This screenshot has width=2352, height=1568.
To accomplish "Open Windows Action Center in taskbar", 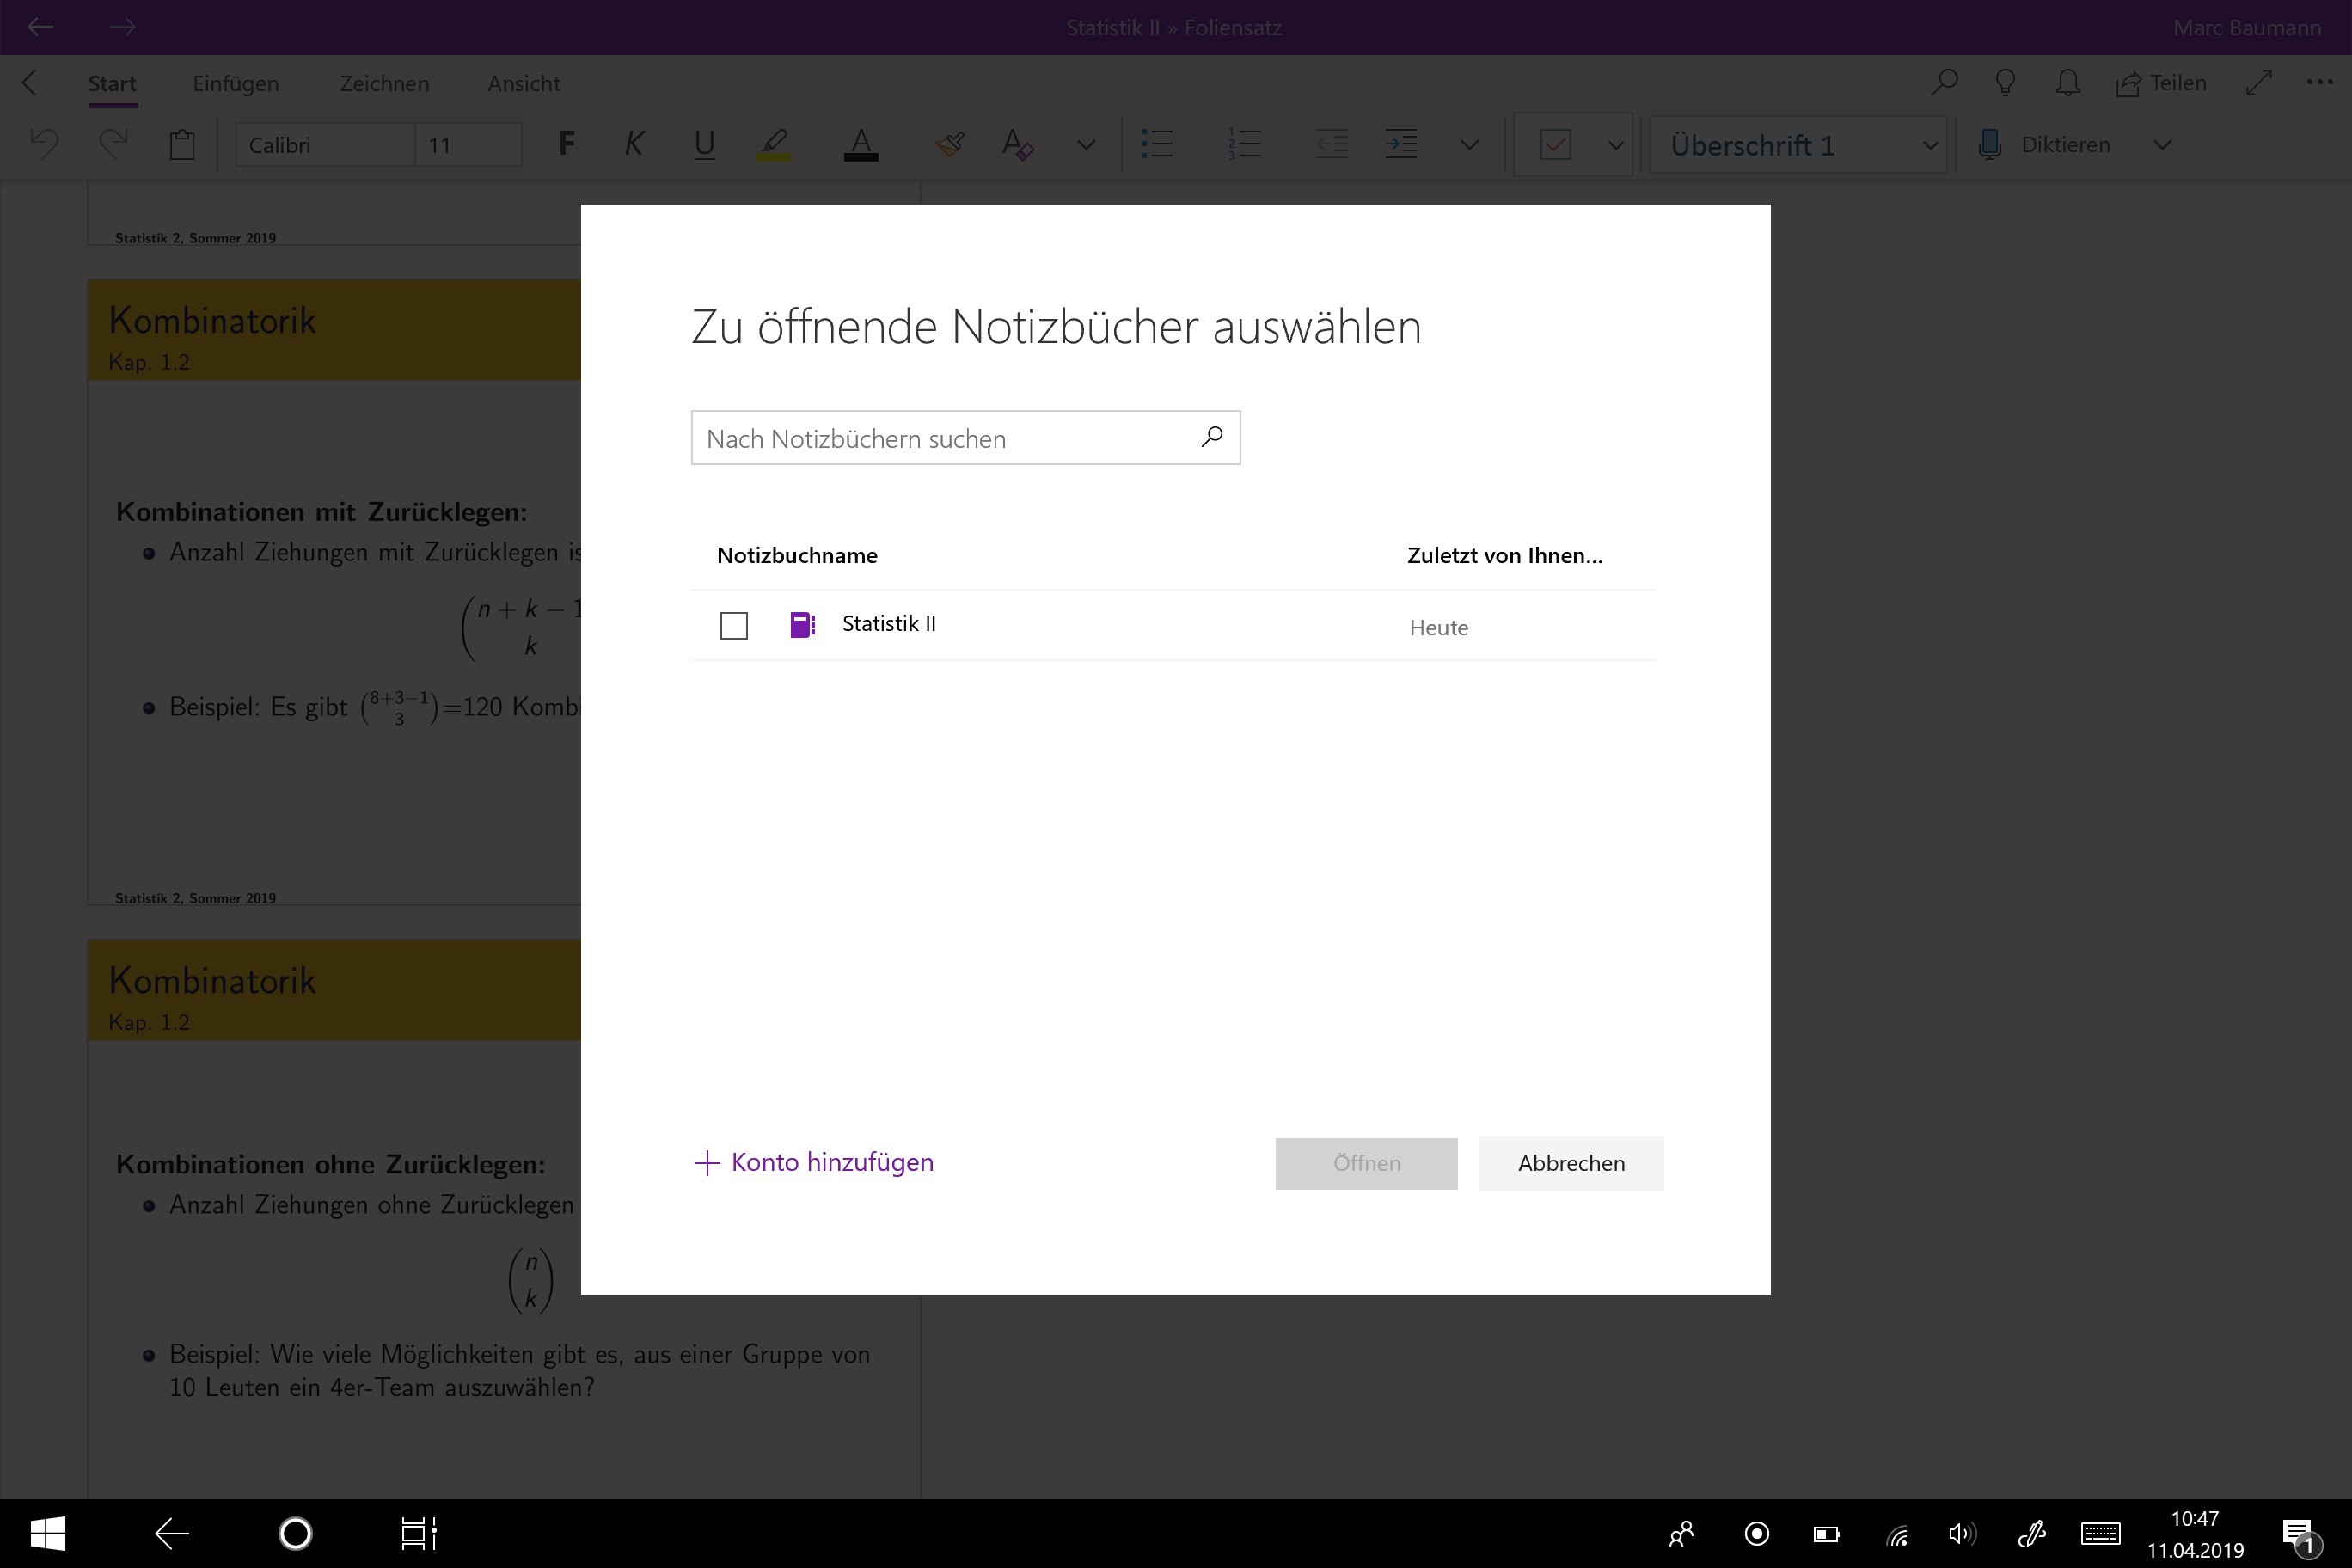I will [2298, 1533].
